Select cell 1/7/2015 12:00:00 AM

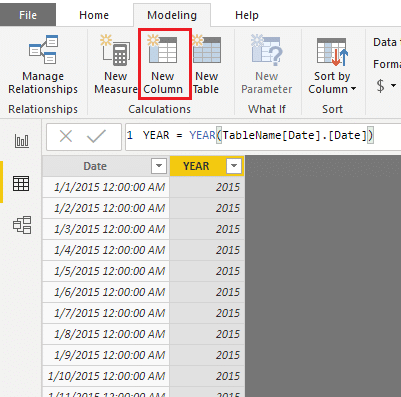(106, 313)
